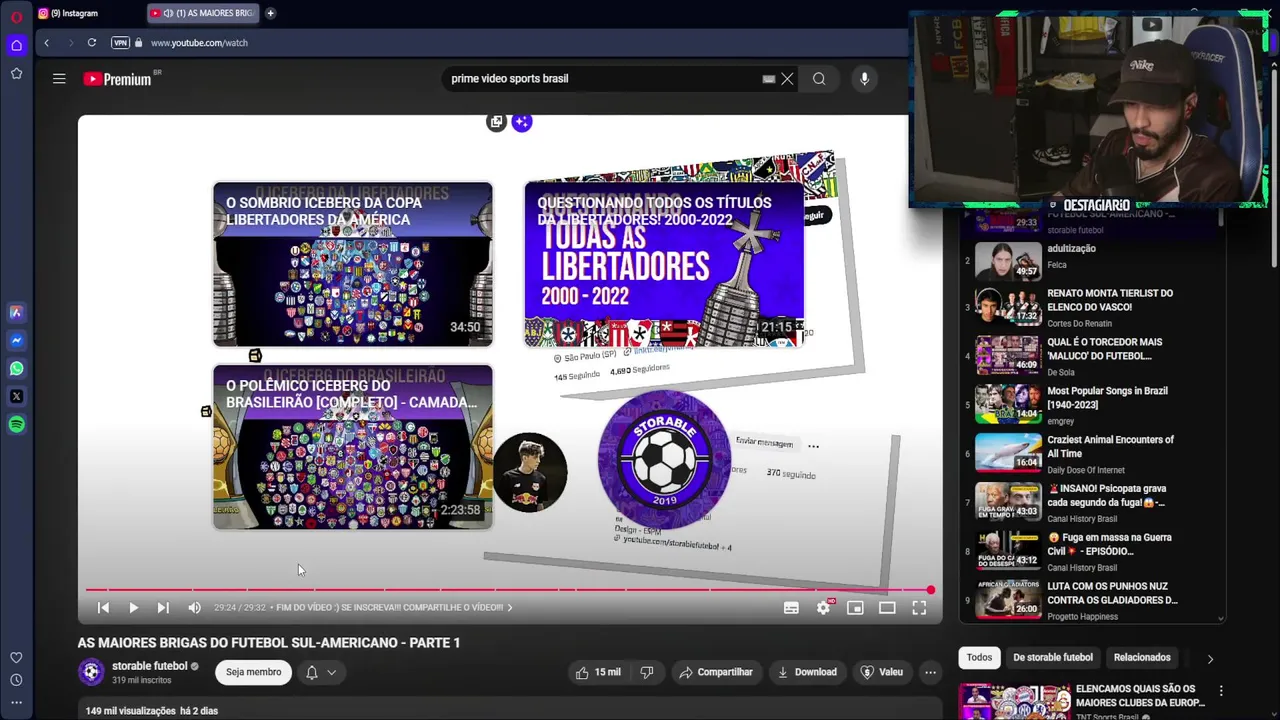Image resolution: width=1280 pixels, height=720 pixels.
Task: Like the video (15 mil)
Action: (x=598, y=672)
